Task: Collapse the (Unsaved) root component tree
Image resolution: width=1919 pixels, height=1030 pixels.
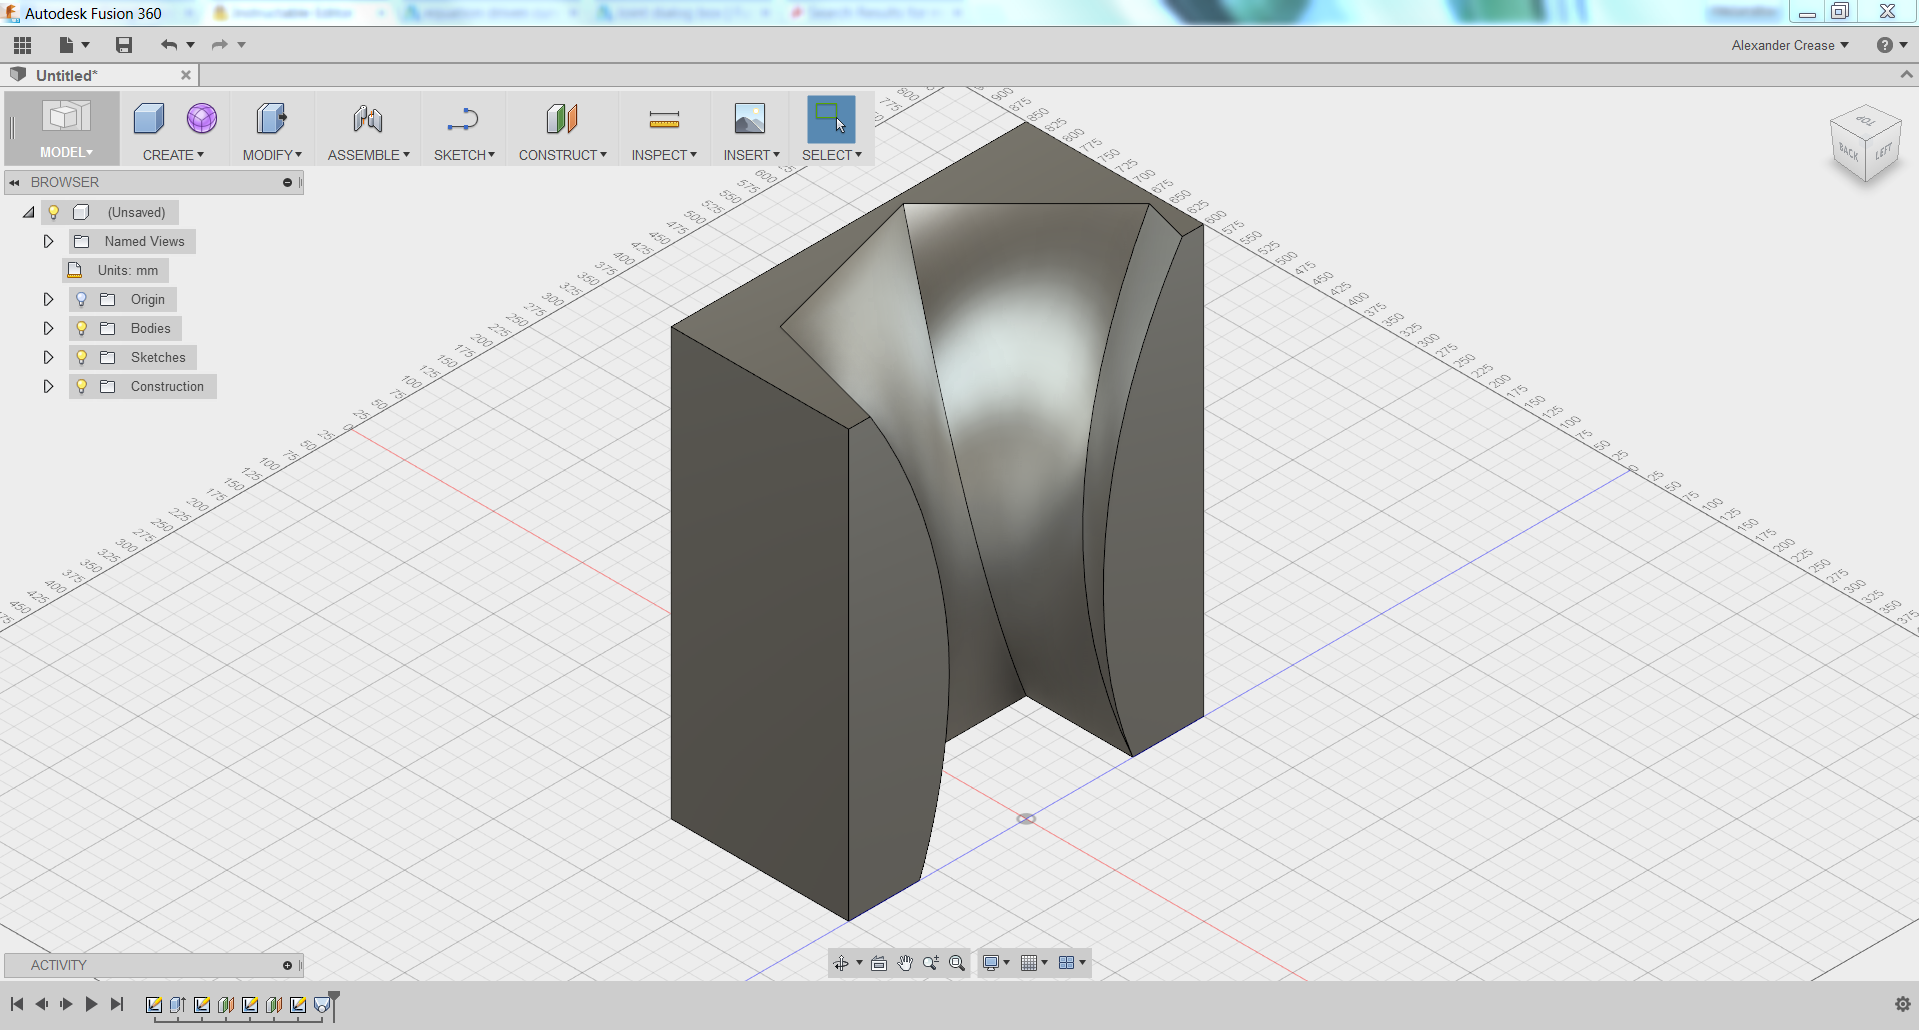Action: coord(28,212)
